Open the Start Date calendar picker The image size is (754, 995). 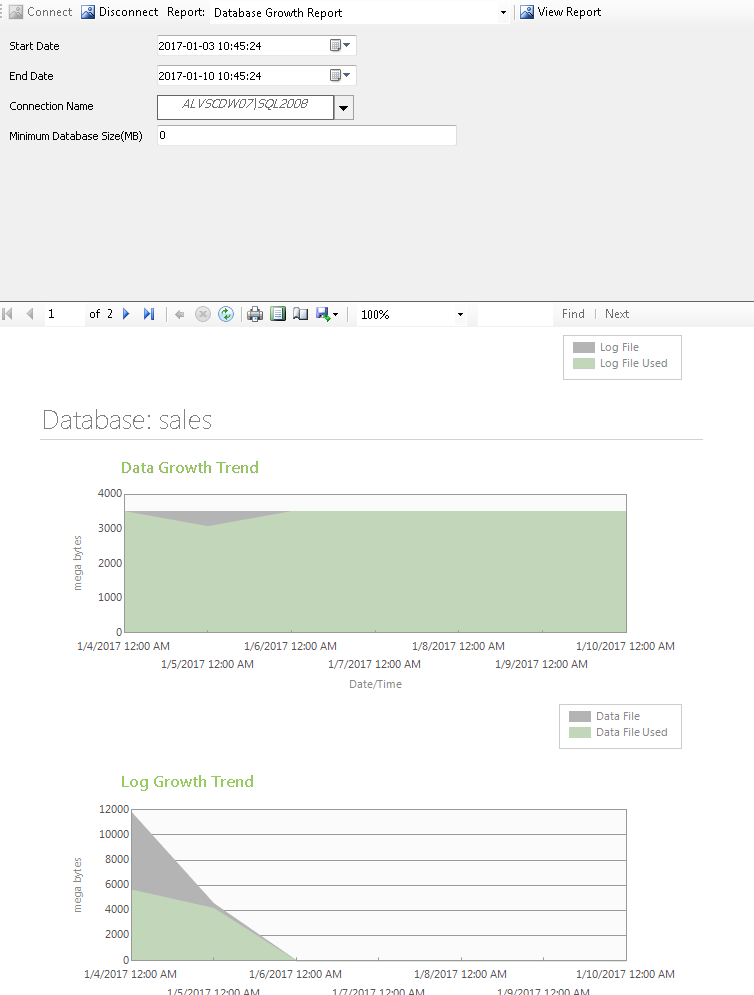pyautogui.click(x=339, y=46)
